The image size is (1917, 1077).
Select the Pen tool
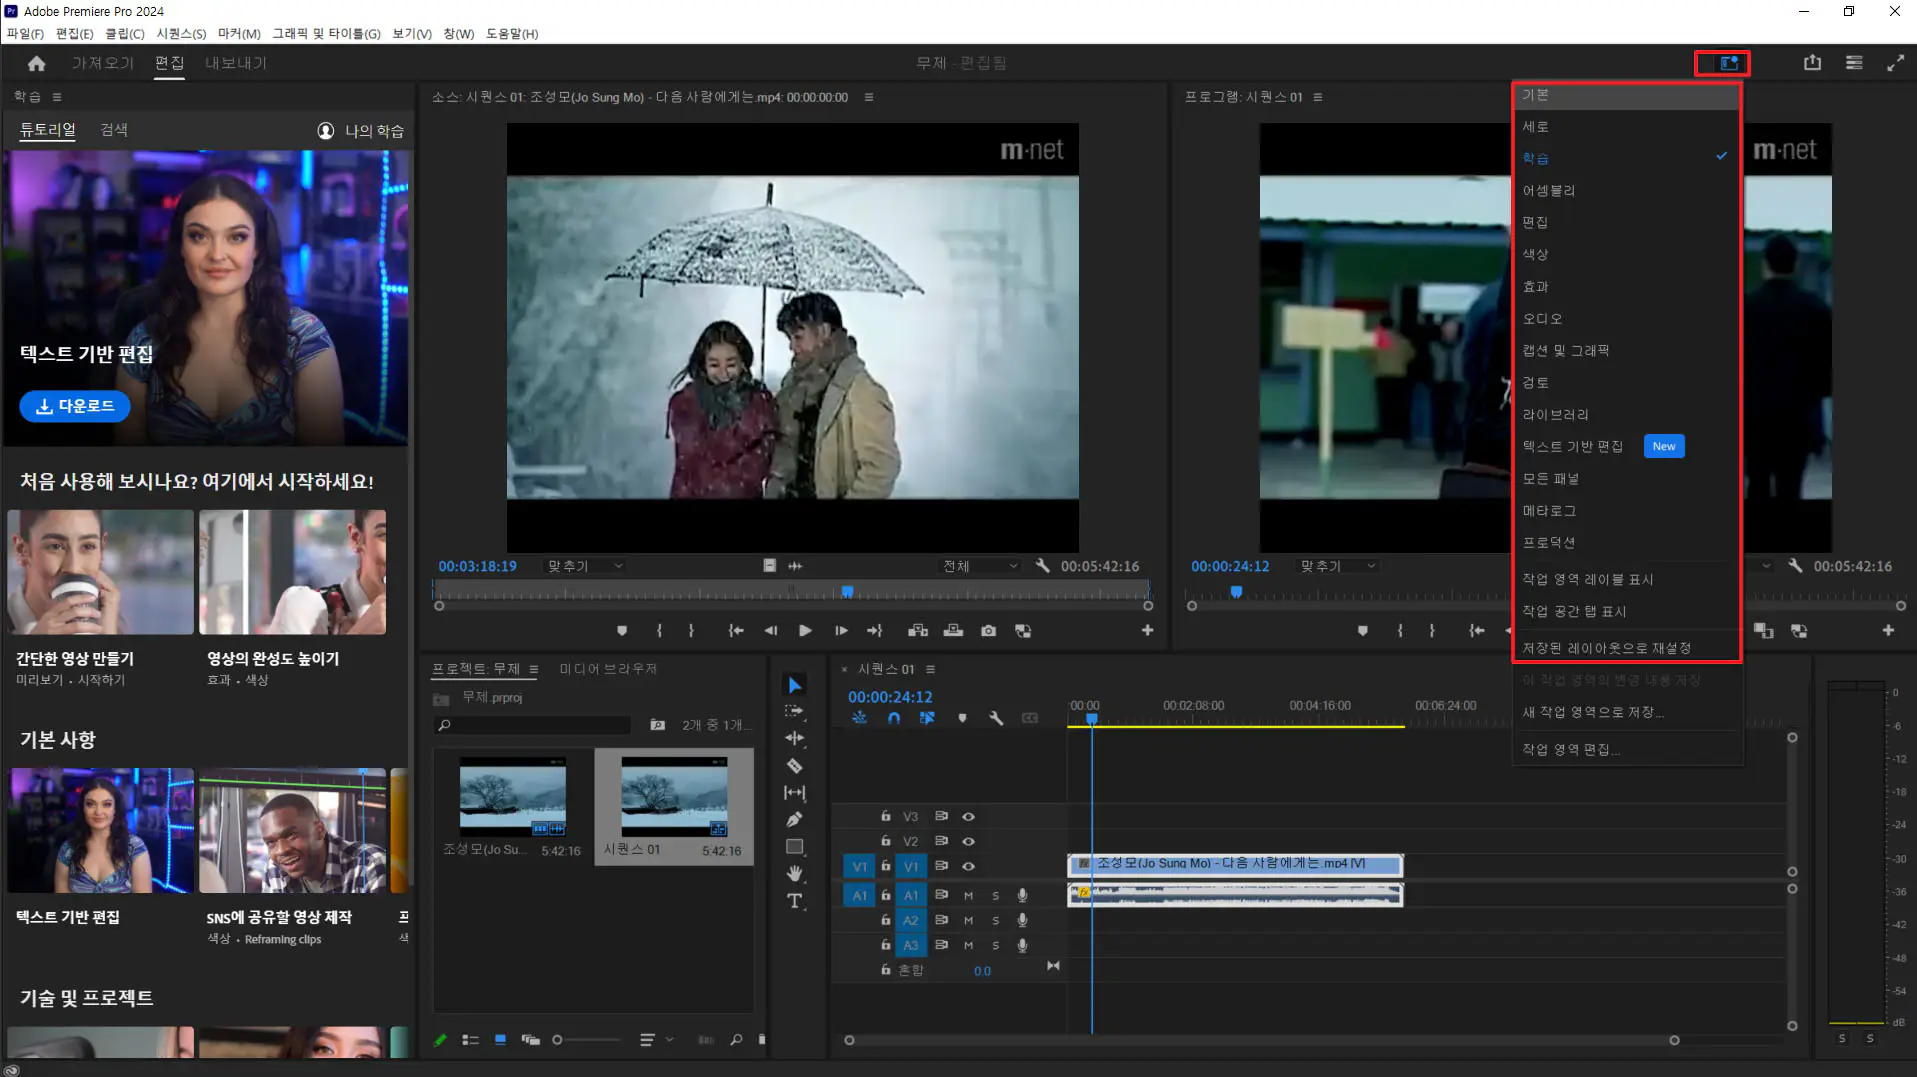(795, 820)
